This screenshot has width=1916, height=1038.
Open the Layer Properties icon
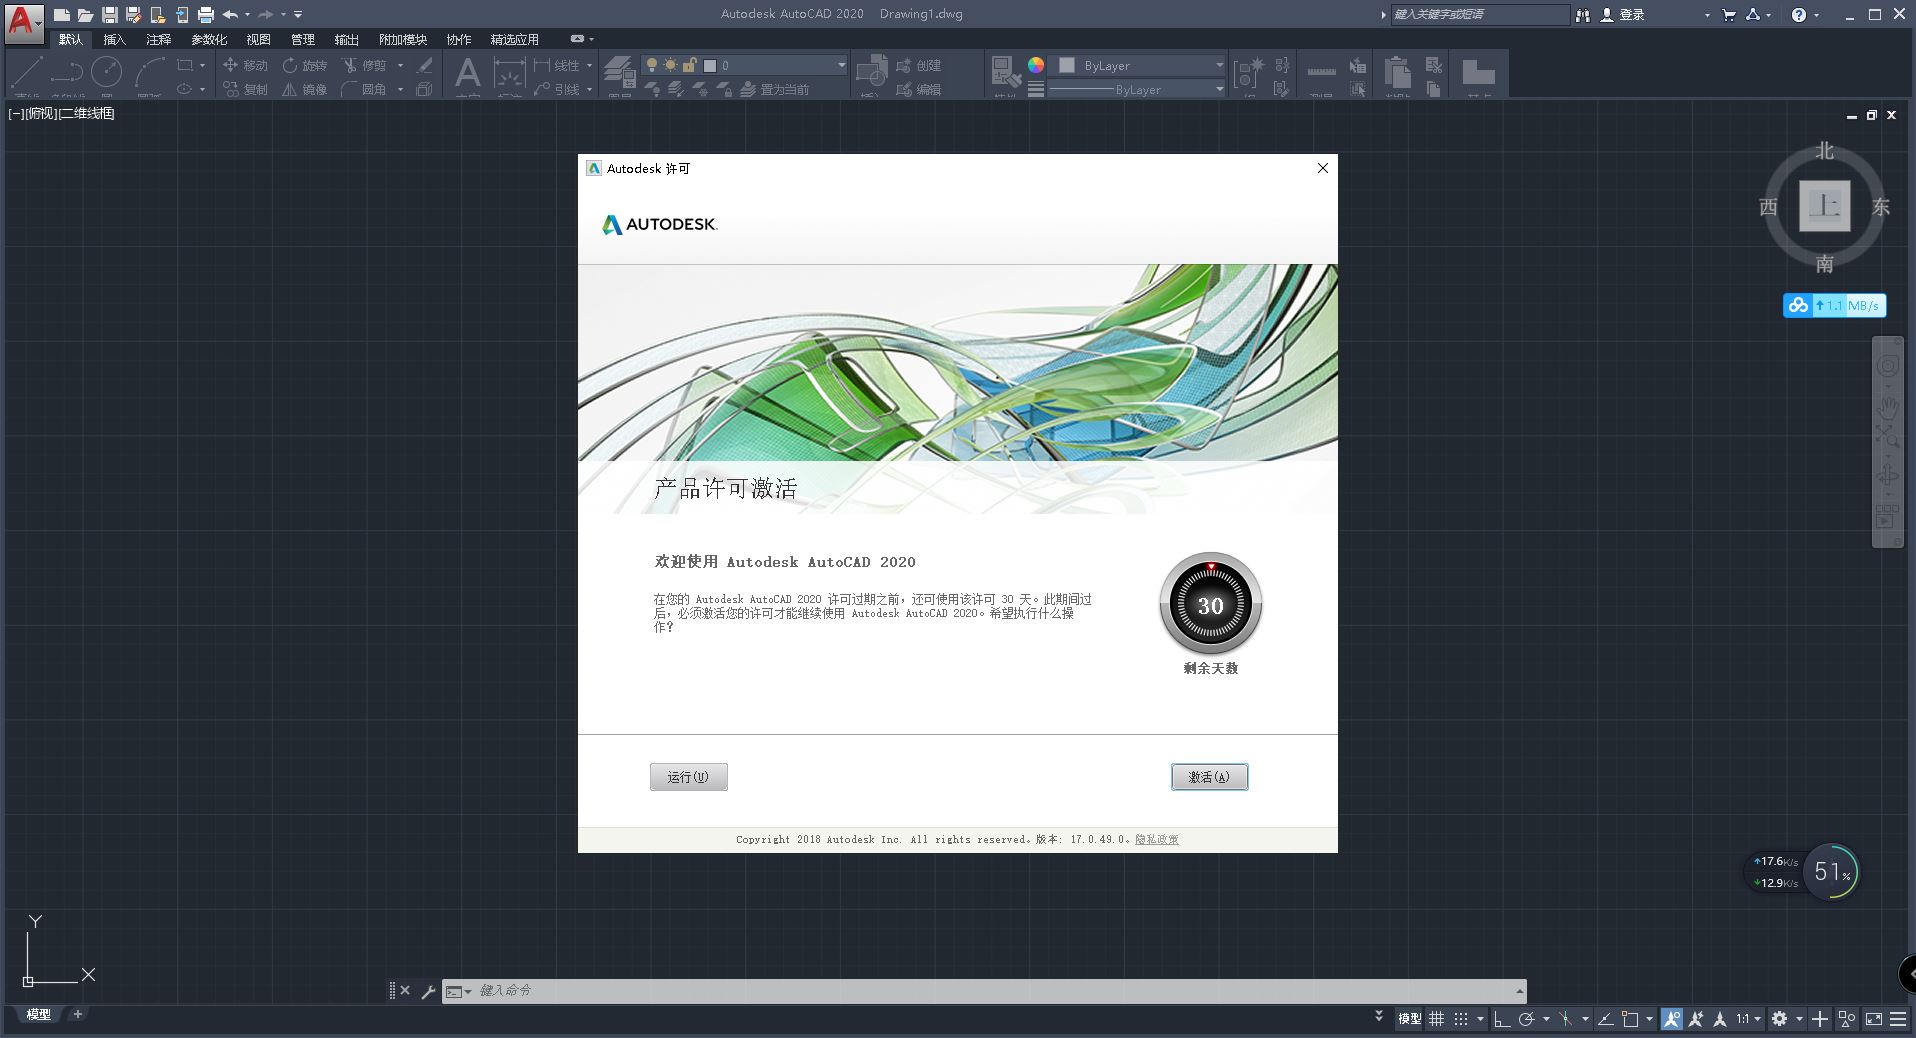coord(619,73)
